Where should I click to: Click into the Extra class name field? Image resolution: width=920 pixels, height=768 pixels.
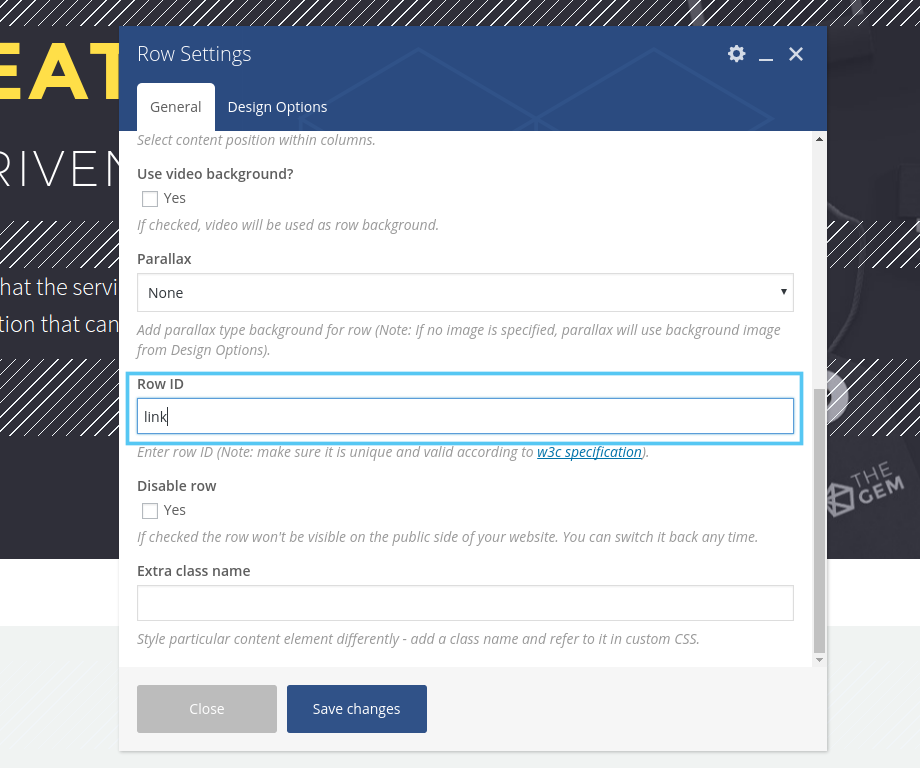click(x=465, y=603)
